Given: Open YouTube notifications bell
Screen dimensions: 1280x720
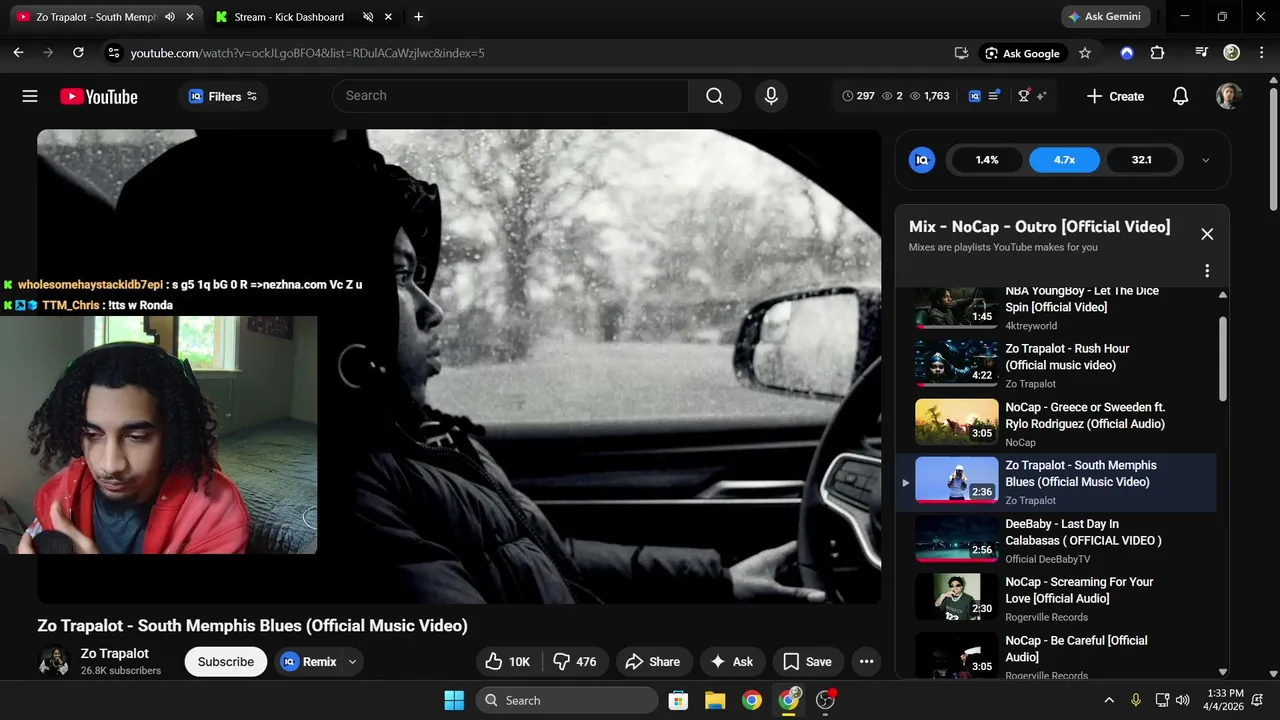Looking at the screenshot, I should pyautogui.click(x=1180, y=96).
